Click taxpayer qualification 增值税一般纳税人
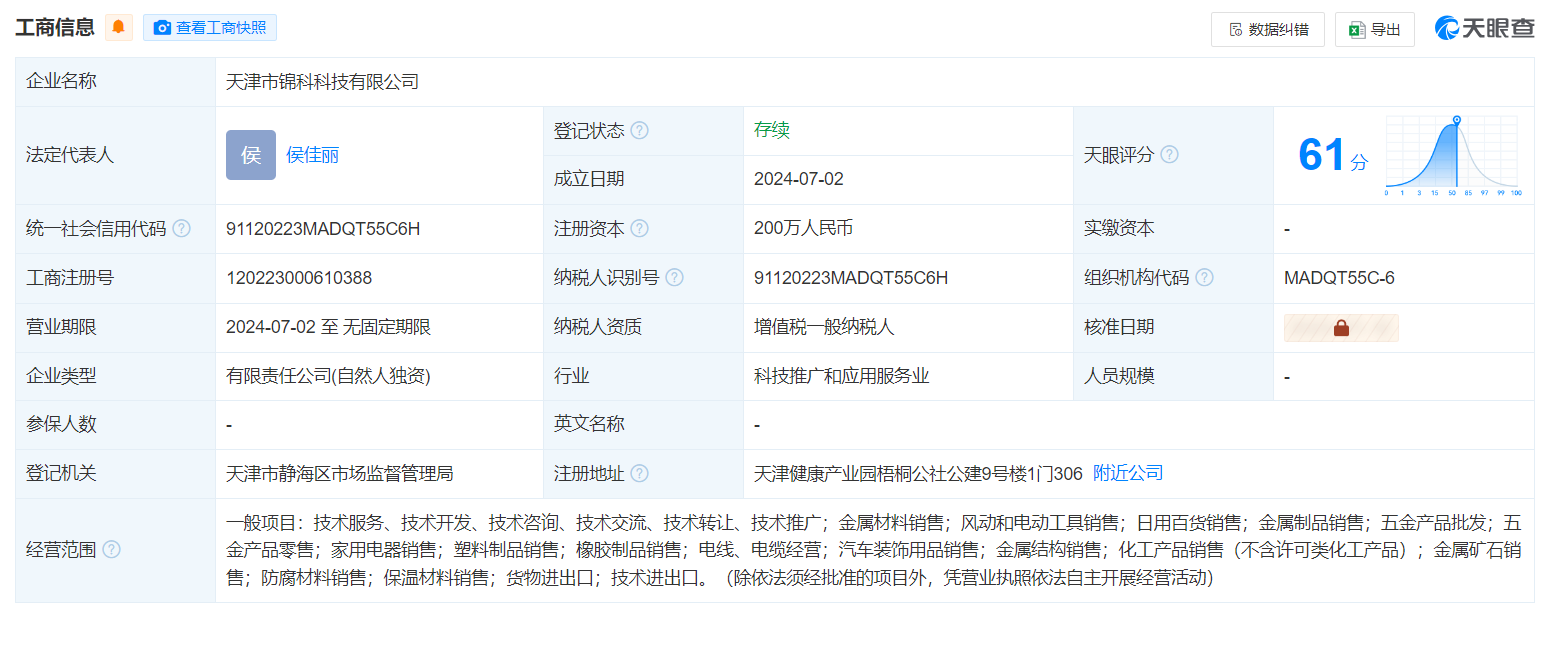The height and width of the screenshot is (661, 1545). click(824, 327)
